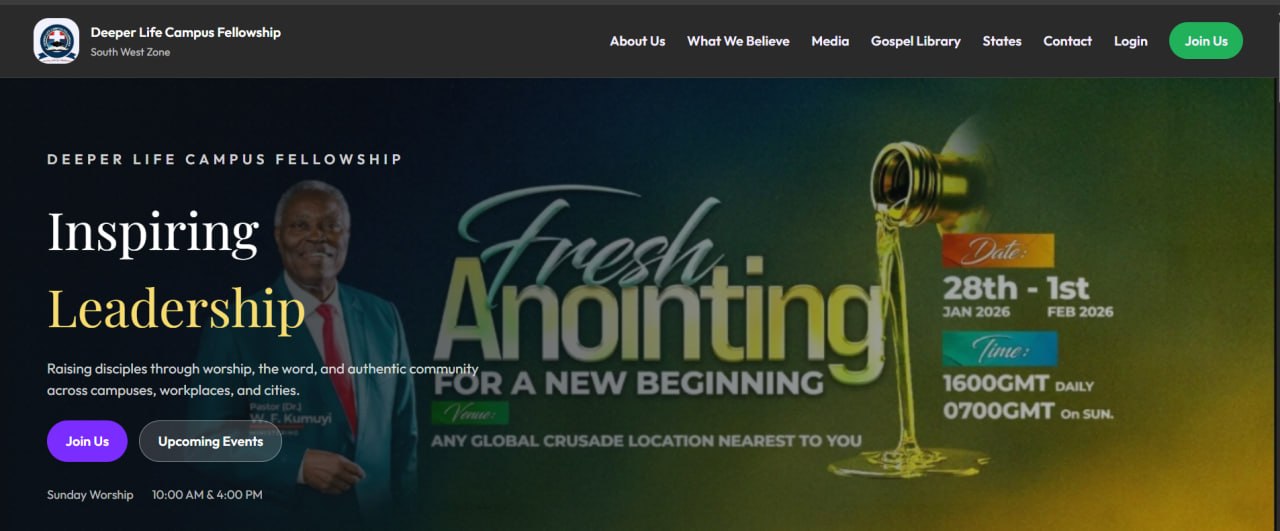Visit the Contact page link
The image size is (1280, 531).
(1067, 41)
